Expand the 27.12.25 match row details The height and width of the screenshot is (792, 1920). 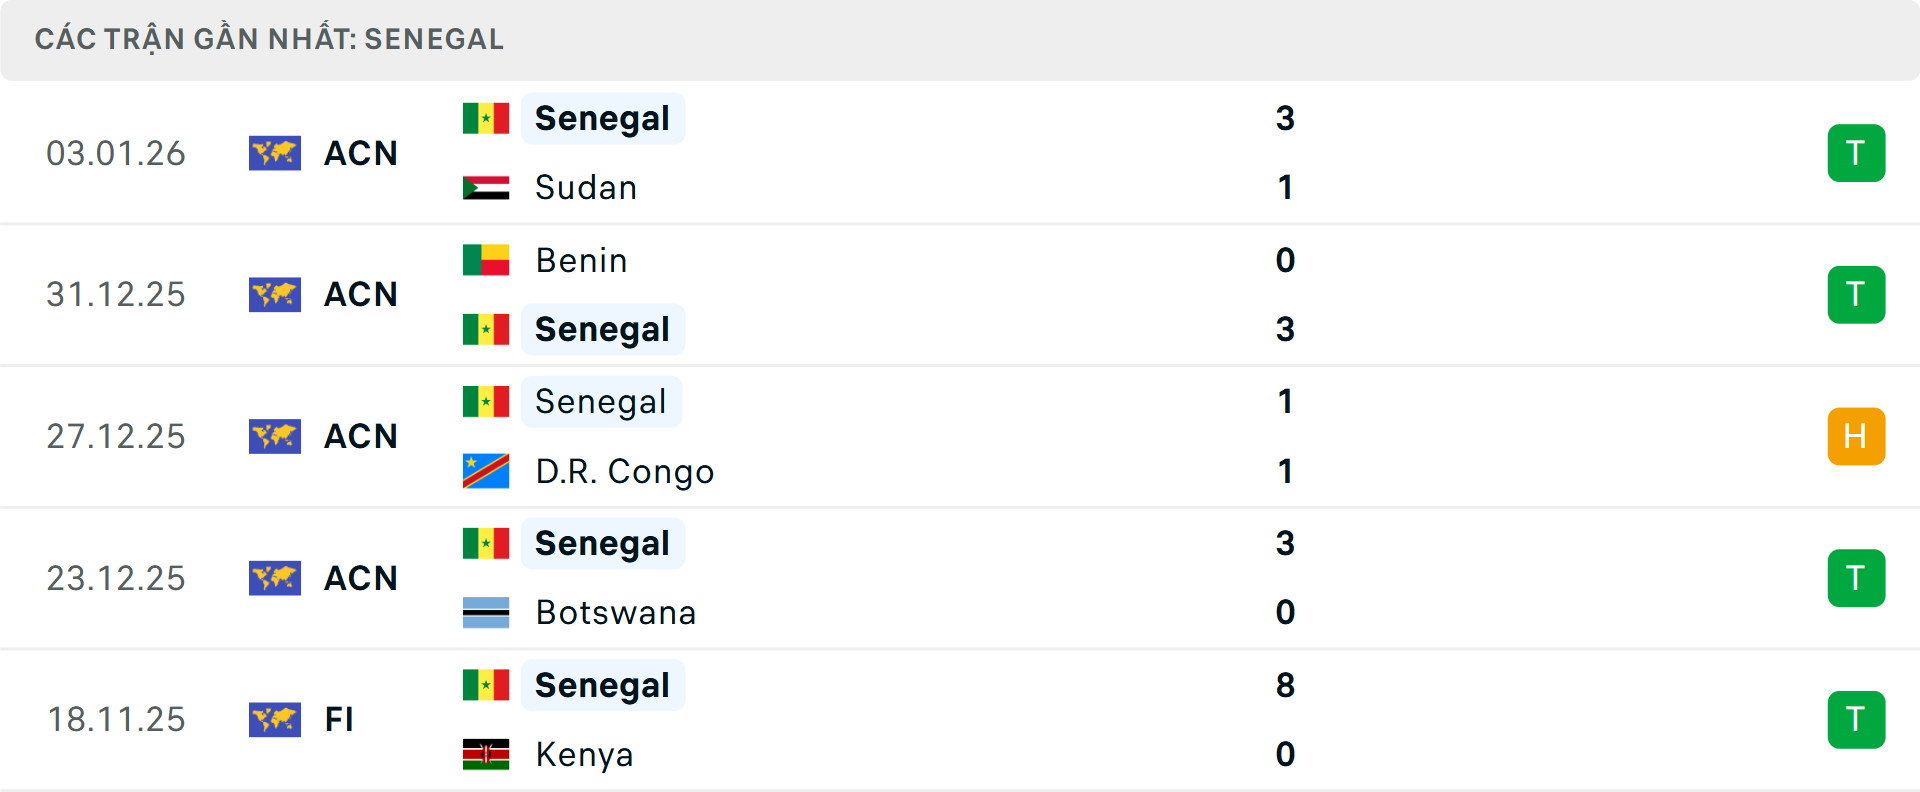coord(960,436)
